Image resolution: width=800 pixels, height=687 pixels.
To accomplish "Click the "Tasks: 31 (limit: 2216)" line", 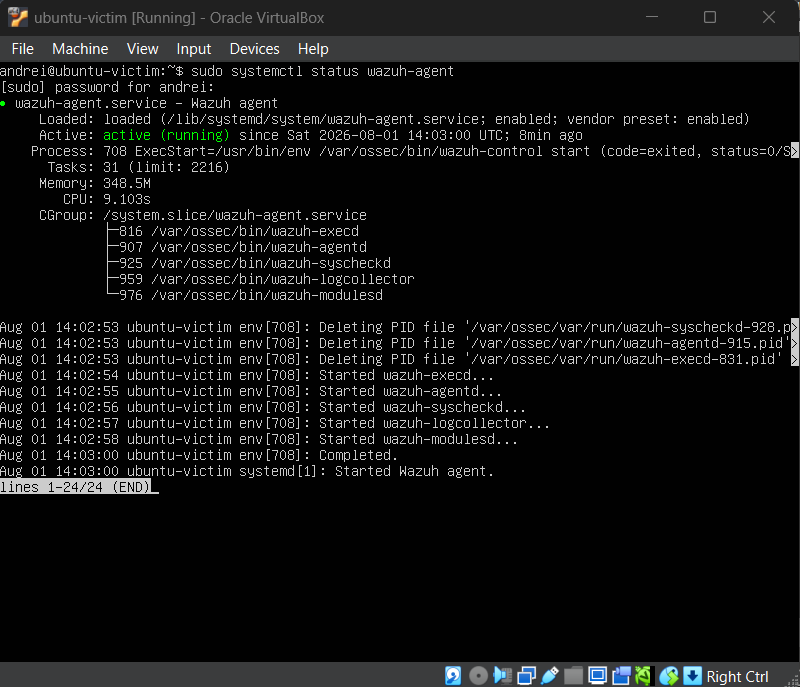I will pyautogui.click(x=138, y=167).
